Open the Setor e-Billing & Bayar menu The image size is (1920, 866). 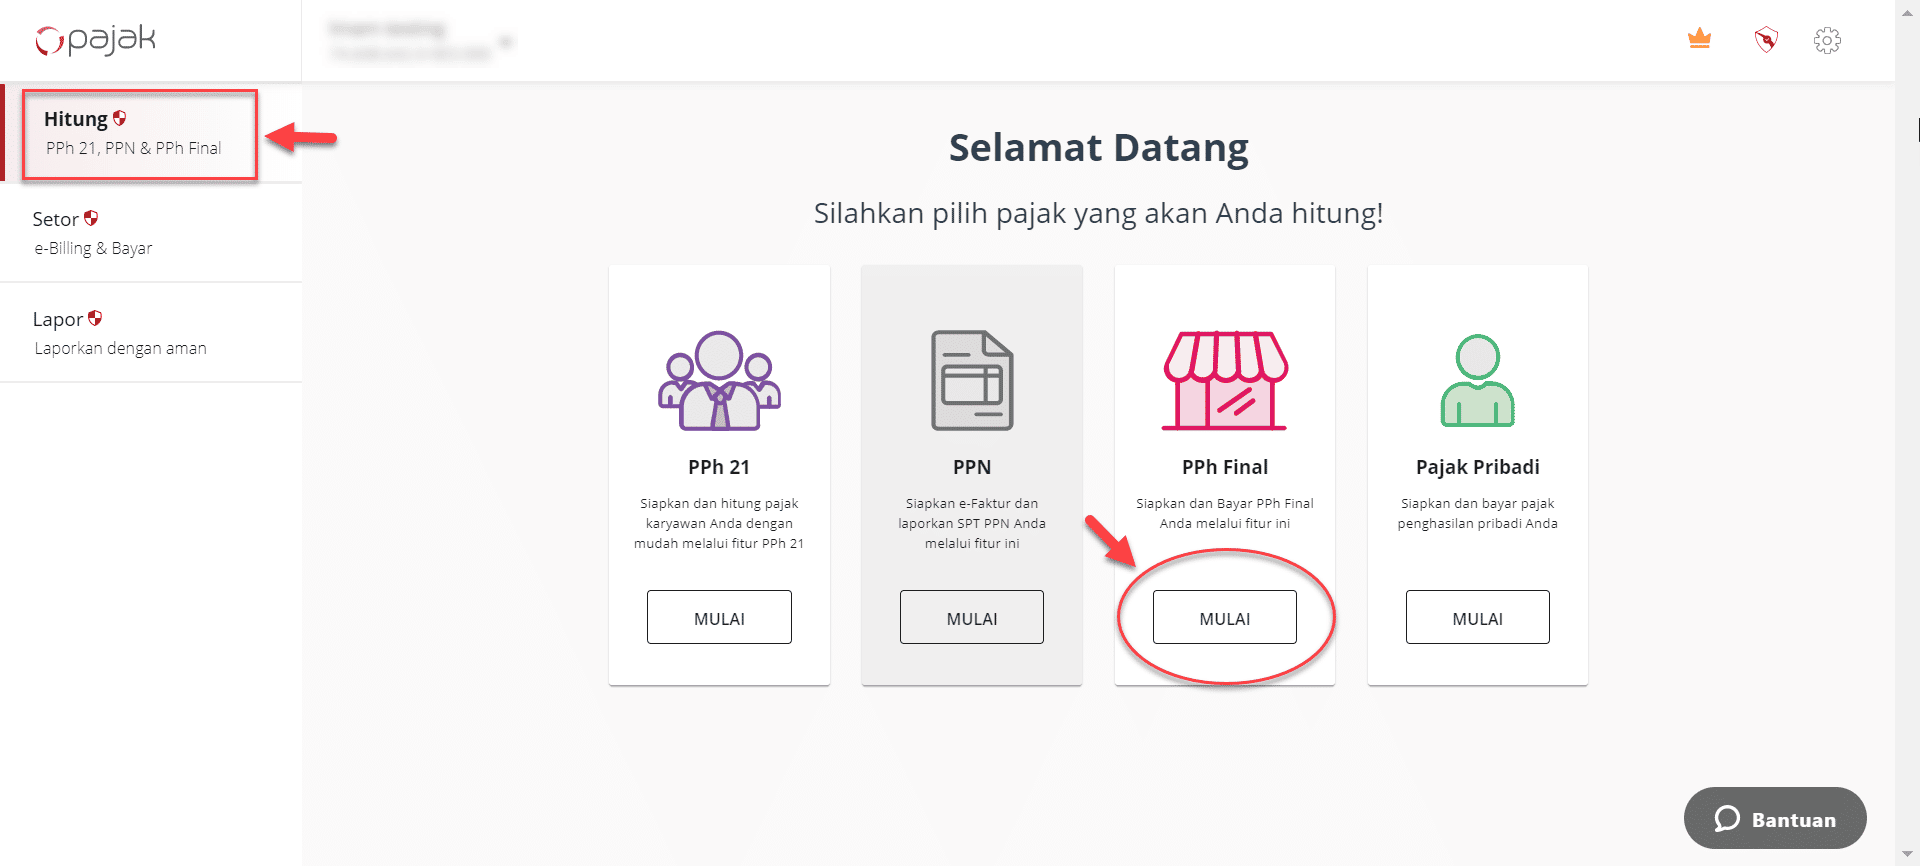coord(151,233)
